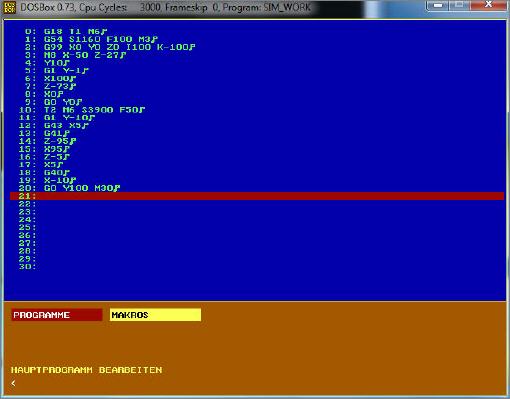Click line 2 starting with G99
This screenshot has width=510, height=399.
[110, 47]
